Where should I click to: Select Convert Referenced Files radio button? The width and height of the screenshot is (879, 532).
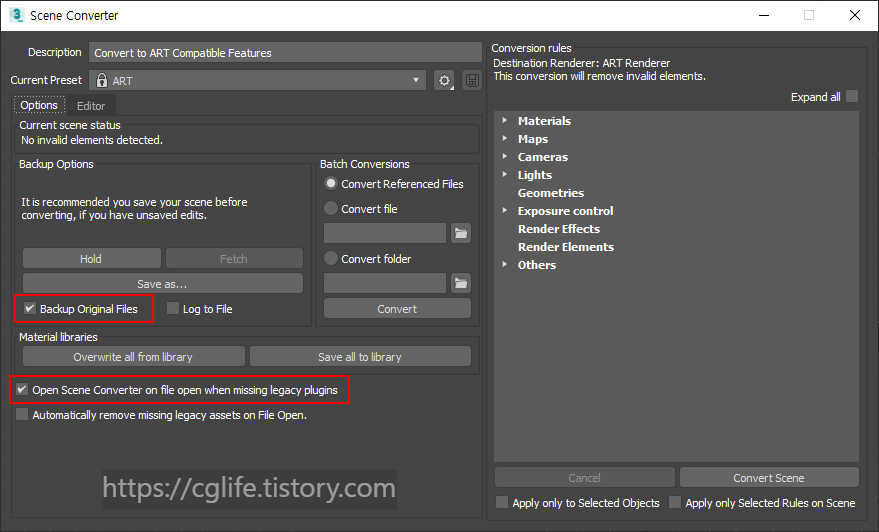pyautogui.click(x=331, y=183)
